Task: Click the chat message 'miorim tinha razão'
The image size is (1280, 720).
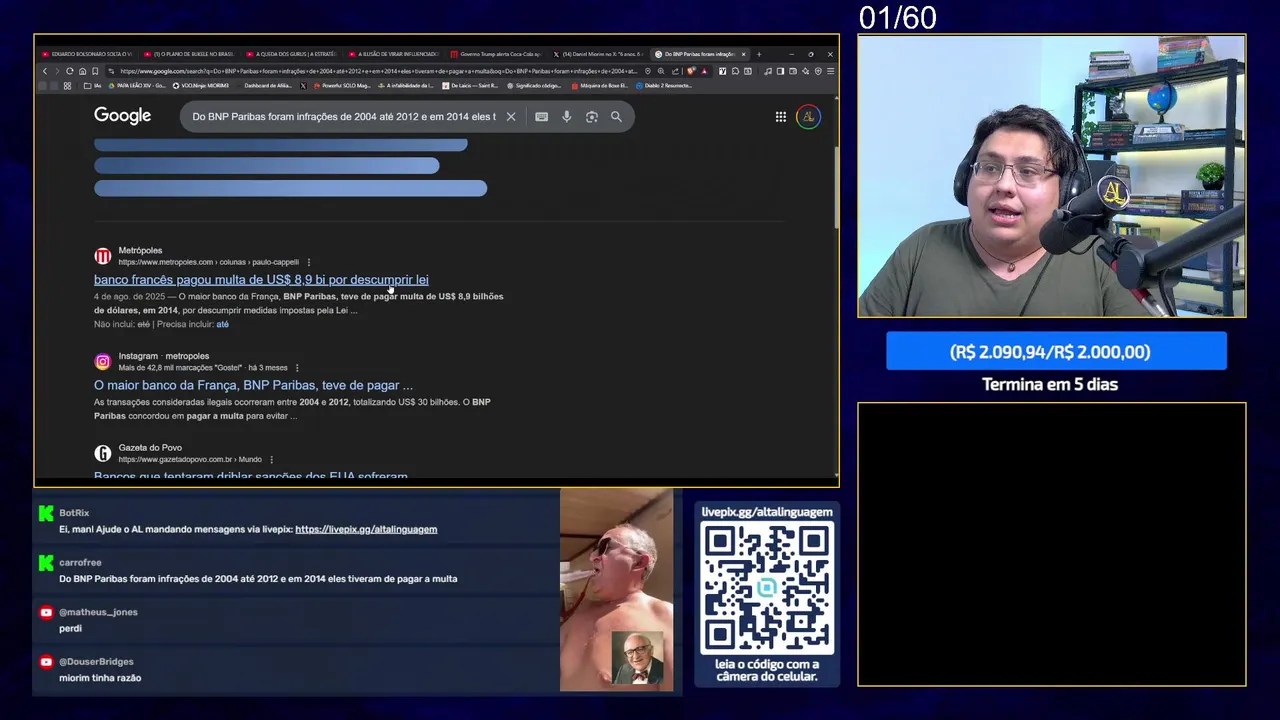Action: (100, 678)
